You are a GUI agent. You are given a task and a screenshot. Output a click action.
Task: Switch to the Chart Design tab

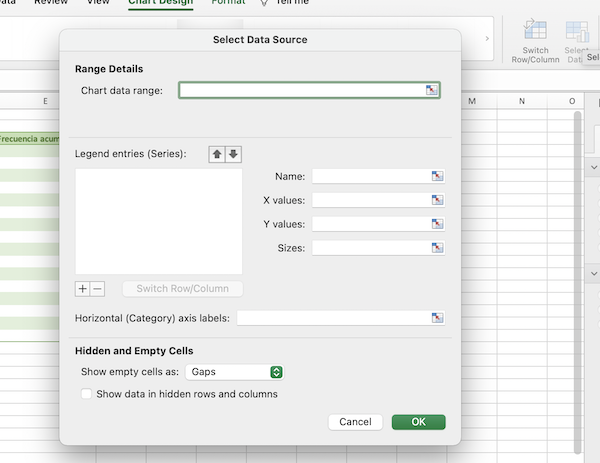coord(160,3)
